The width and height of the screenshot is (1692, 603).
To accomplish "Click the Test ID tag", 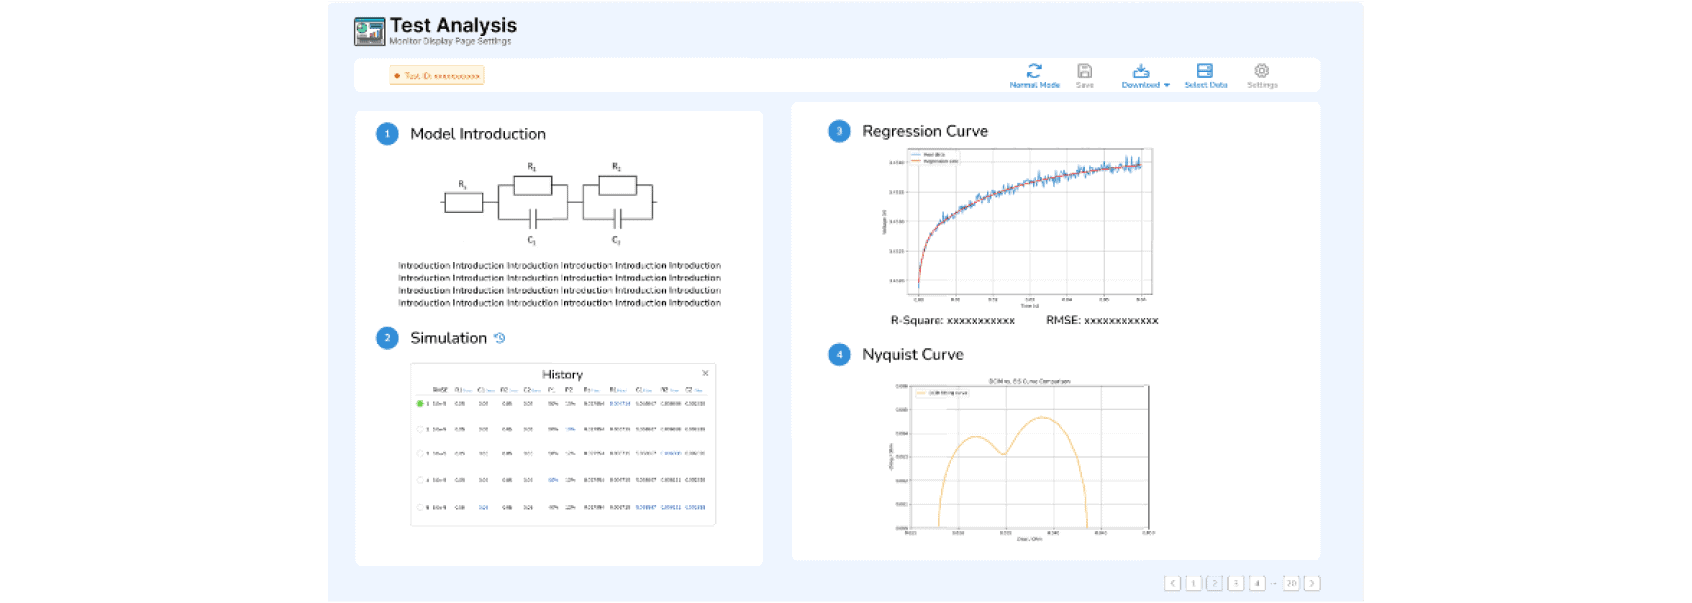I will [437, 76].
